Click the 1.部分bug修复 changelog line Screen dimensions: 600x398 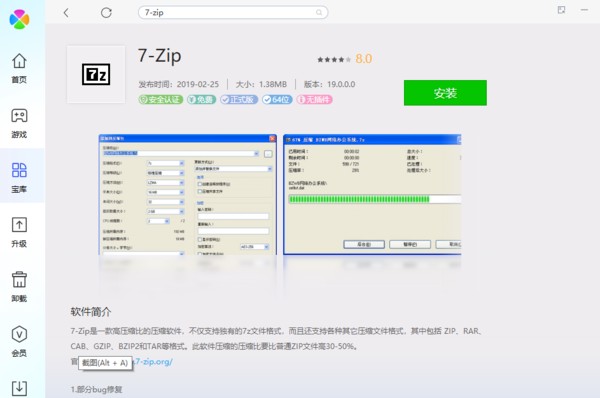click(96, 390)
